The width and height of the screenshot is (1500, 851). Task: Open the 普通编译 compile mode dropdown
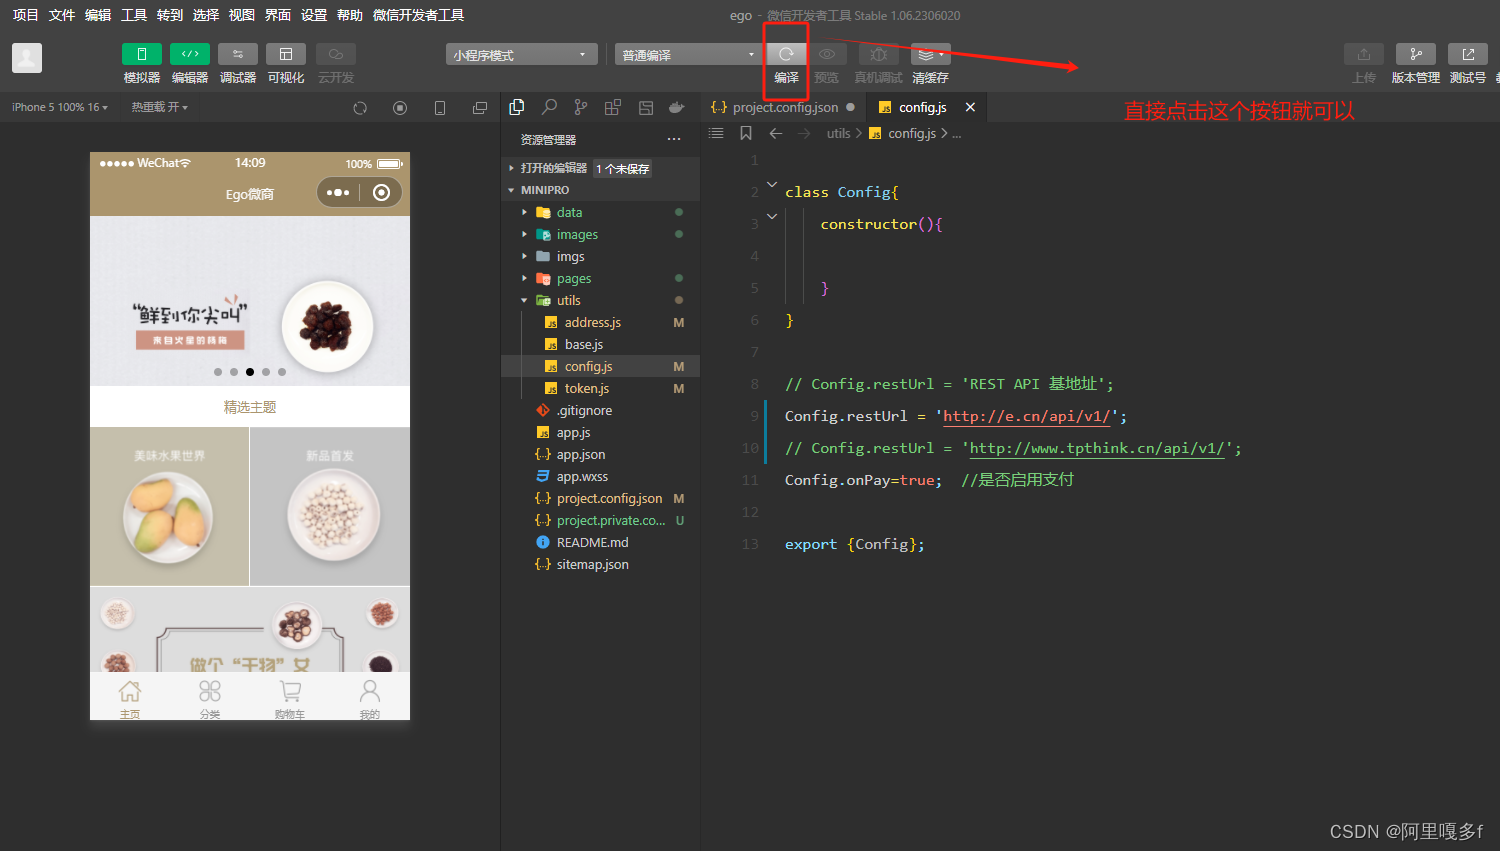tap(688, 55)
